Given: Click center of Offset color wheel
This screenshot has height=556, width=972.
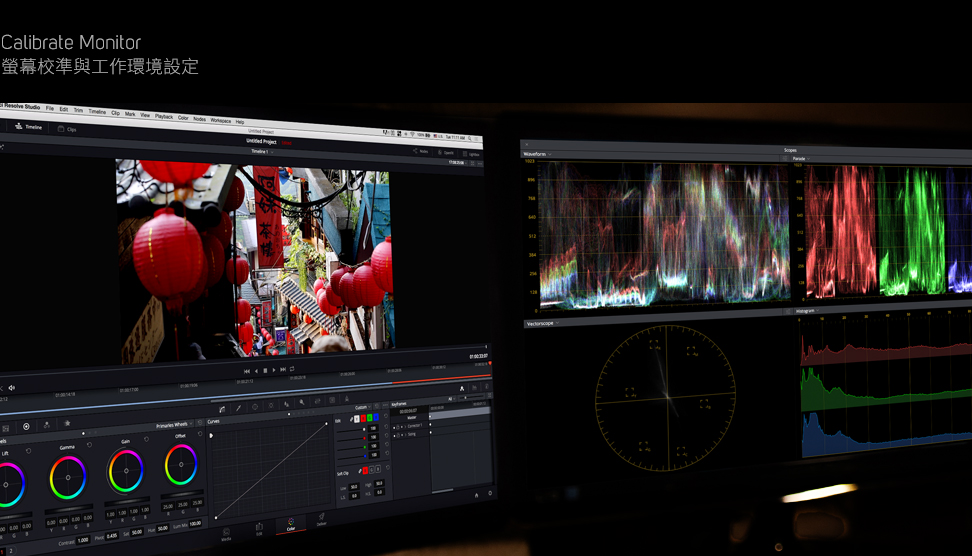Looking at the screenshot, I should point(181,464).
